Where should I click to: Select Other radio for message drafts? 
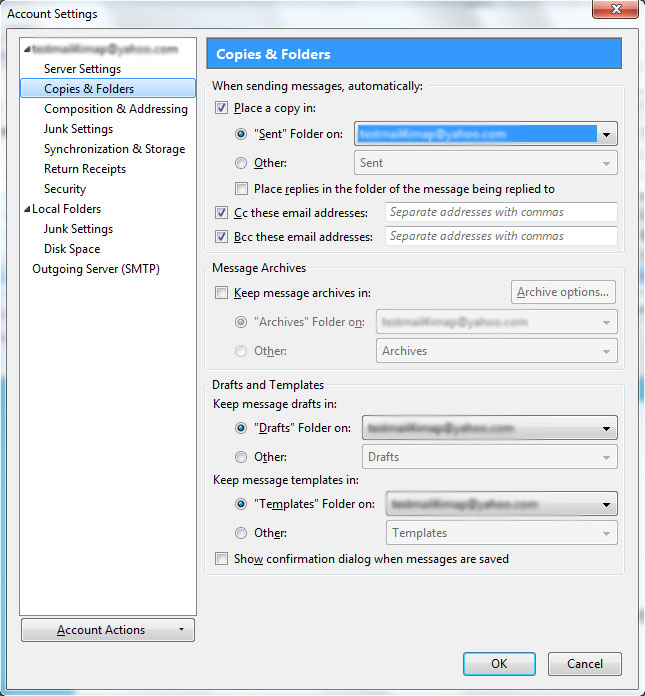(241, 457)
